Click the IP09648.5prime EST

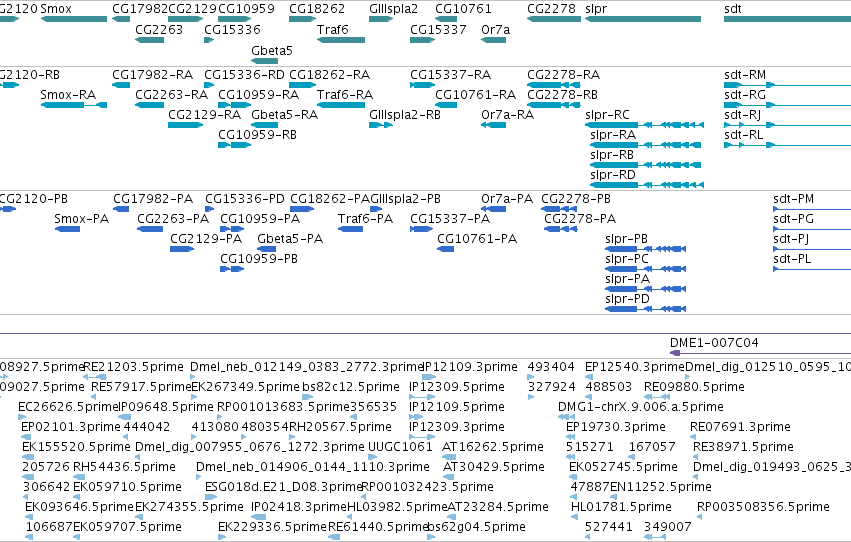[x=124, y=417]
